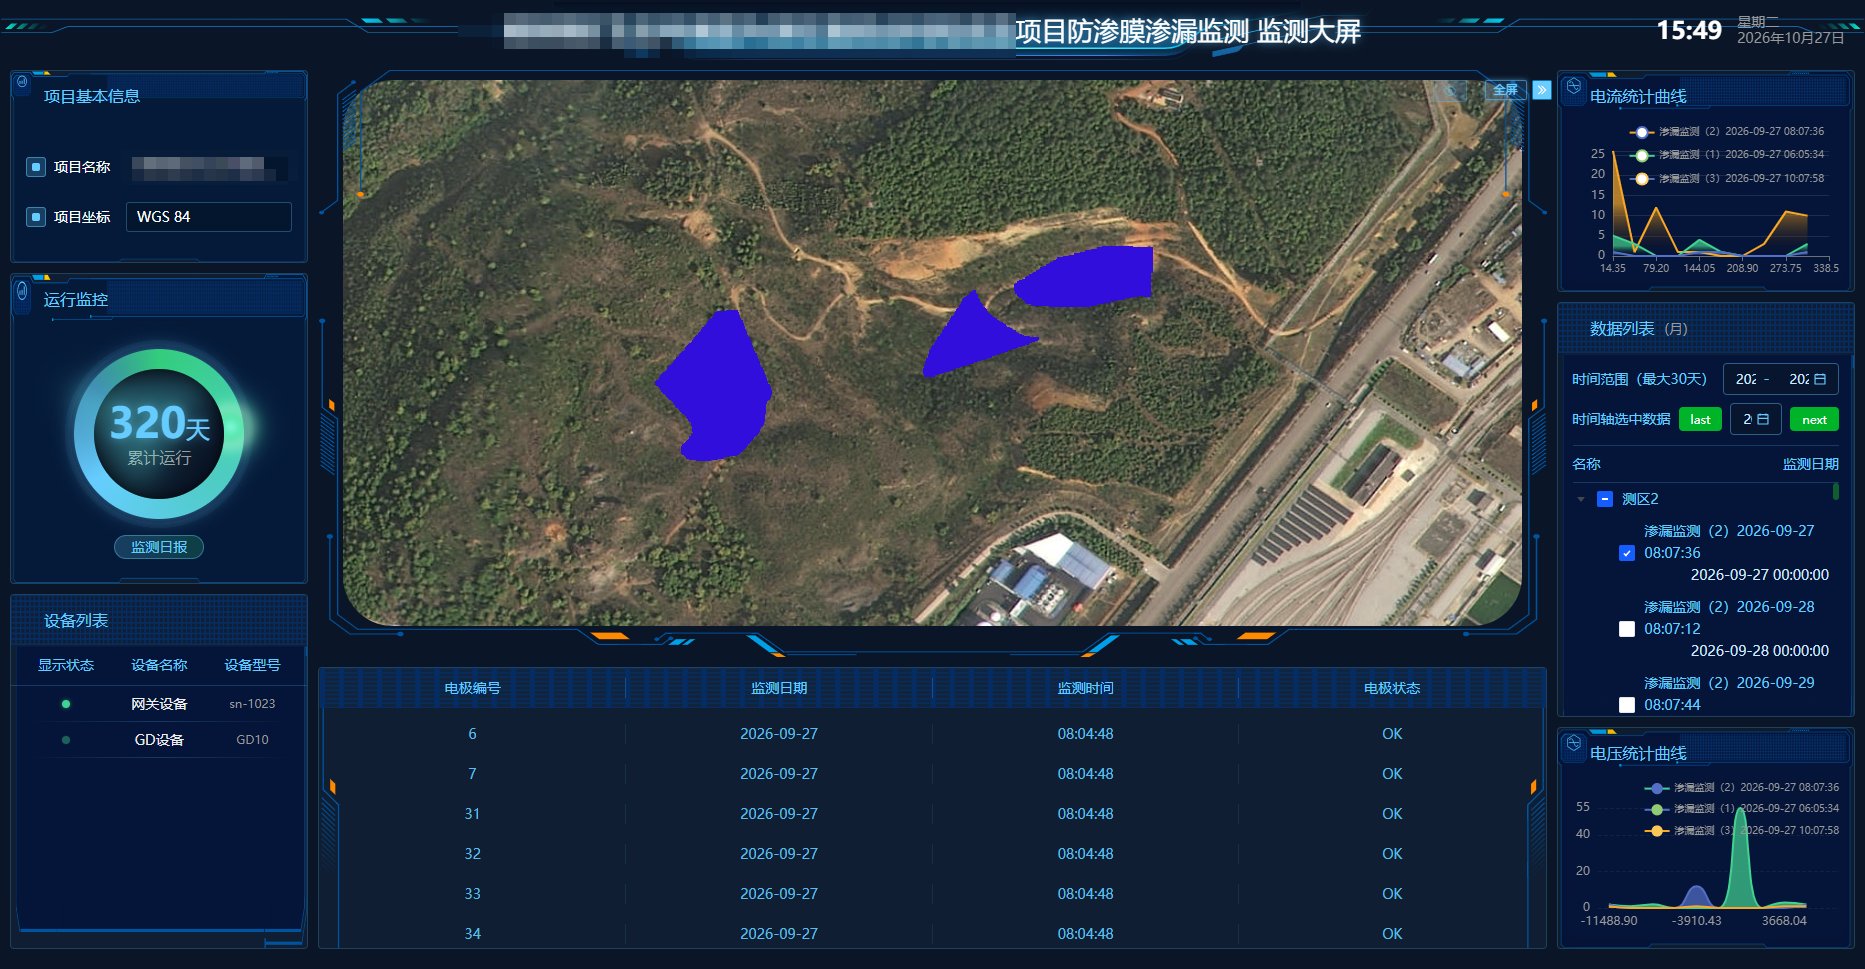Viewport: 1865px width, 969px height.
Task: Click the 数据列表 (月) panel title
Action: click(x=1638, y=329)
